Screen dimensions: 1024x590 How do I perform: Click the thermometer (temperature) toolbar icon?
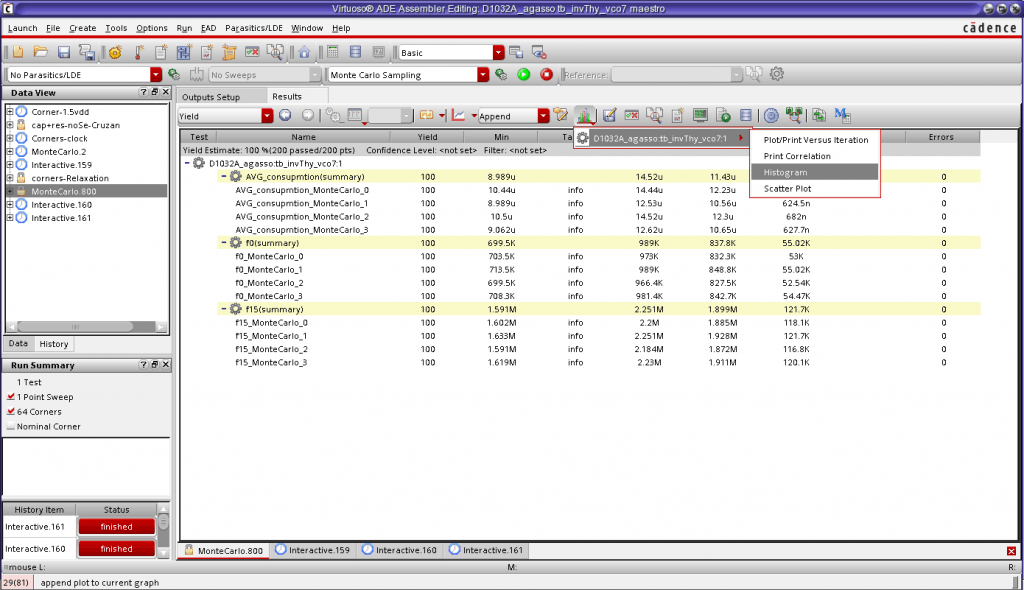[x=139, y=52]
